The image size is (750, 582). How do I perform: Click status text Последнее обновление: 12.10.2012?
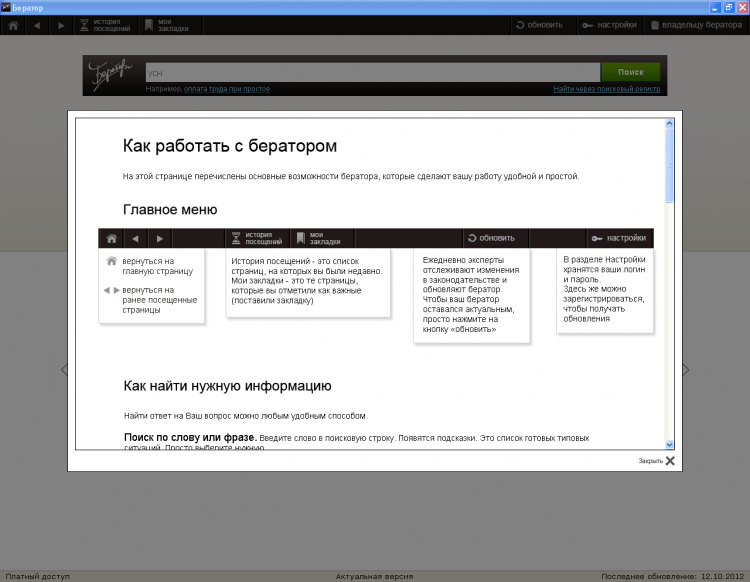(673, 576)
